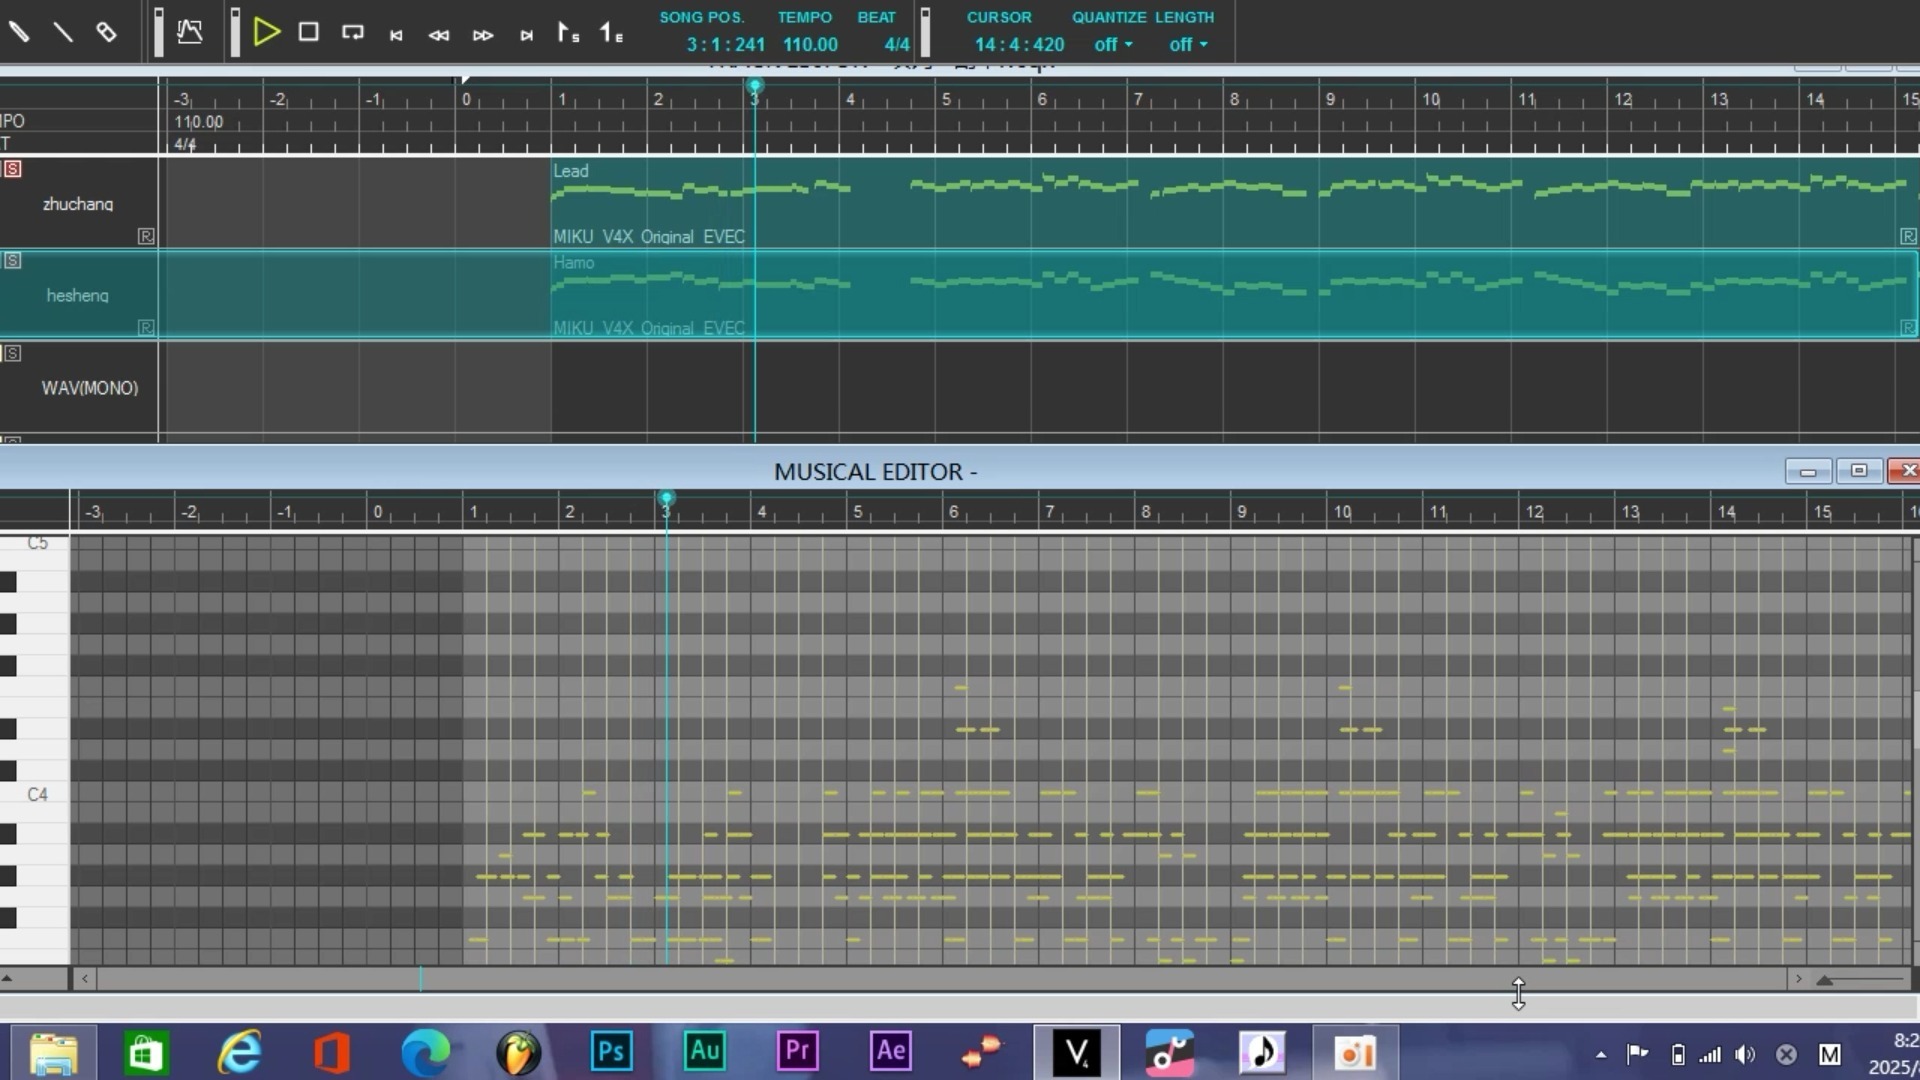The width and height of the screenshot is (1920, 1080).
Task: Click the Musical Editor's right horizontal scroll arrow
Action: click(x=1798, y=979)
